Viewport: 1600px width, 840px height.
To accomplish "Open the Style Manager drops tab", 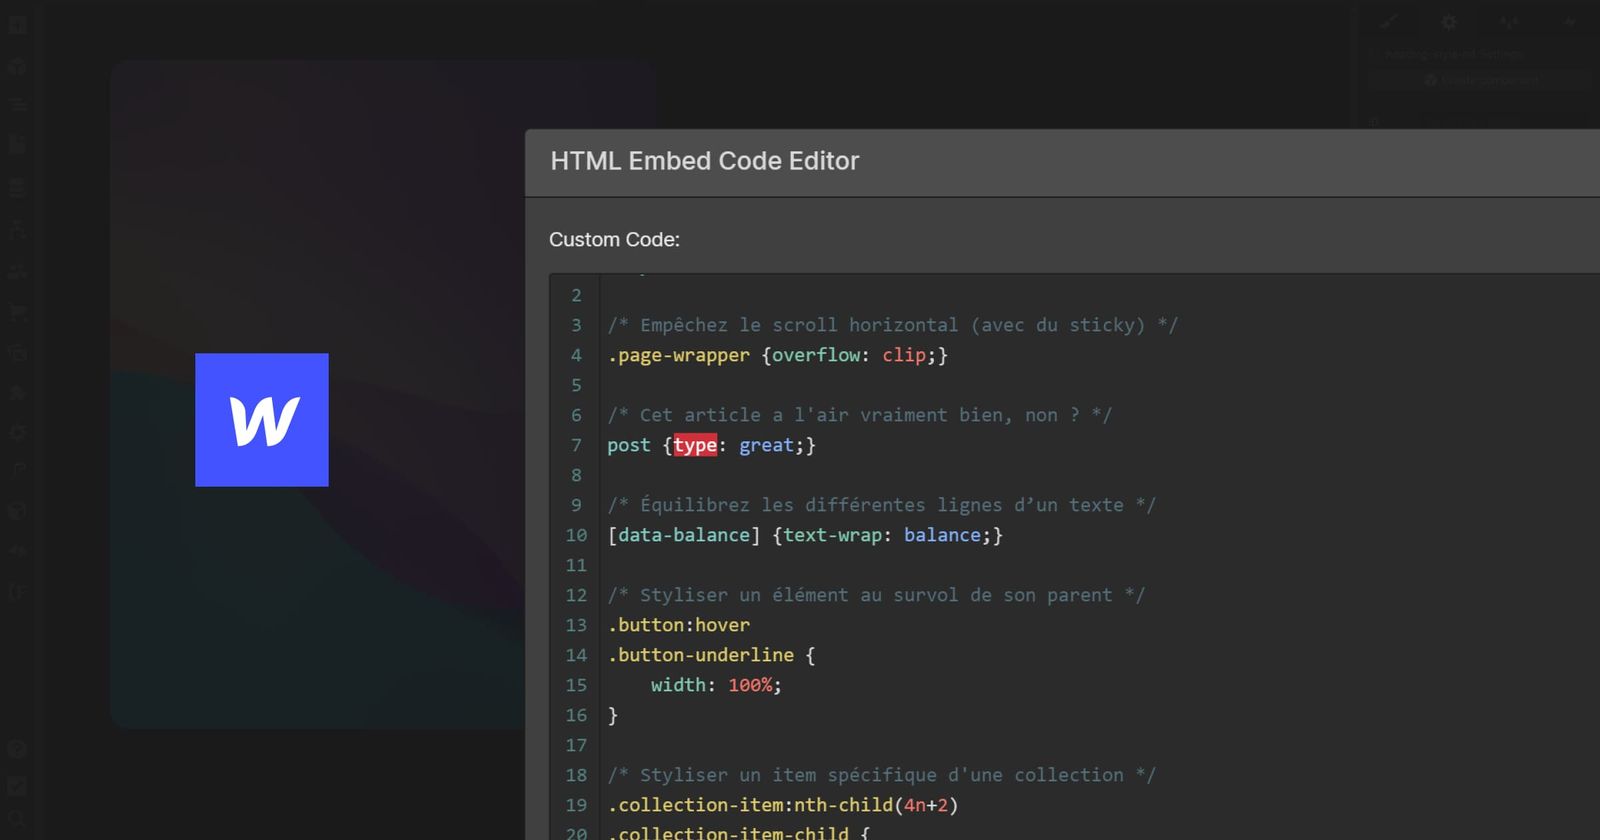I will pyautogui.click(x=1509, y=22).
